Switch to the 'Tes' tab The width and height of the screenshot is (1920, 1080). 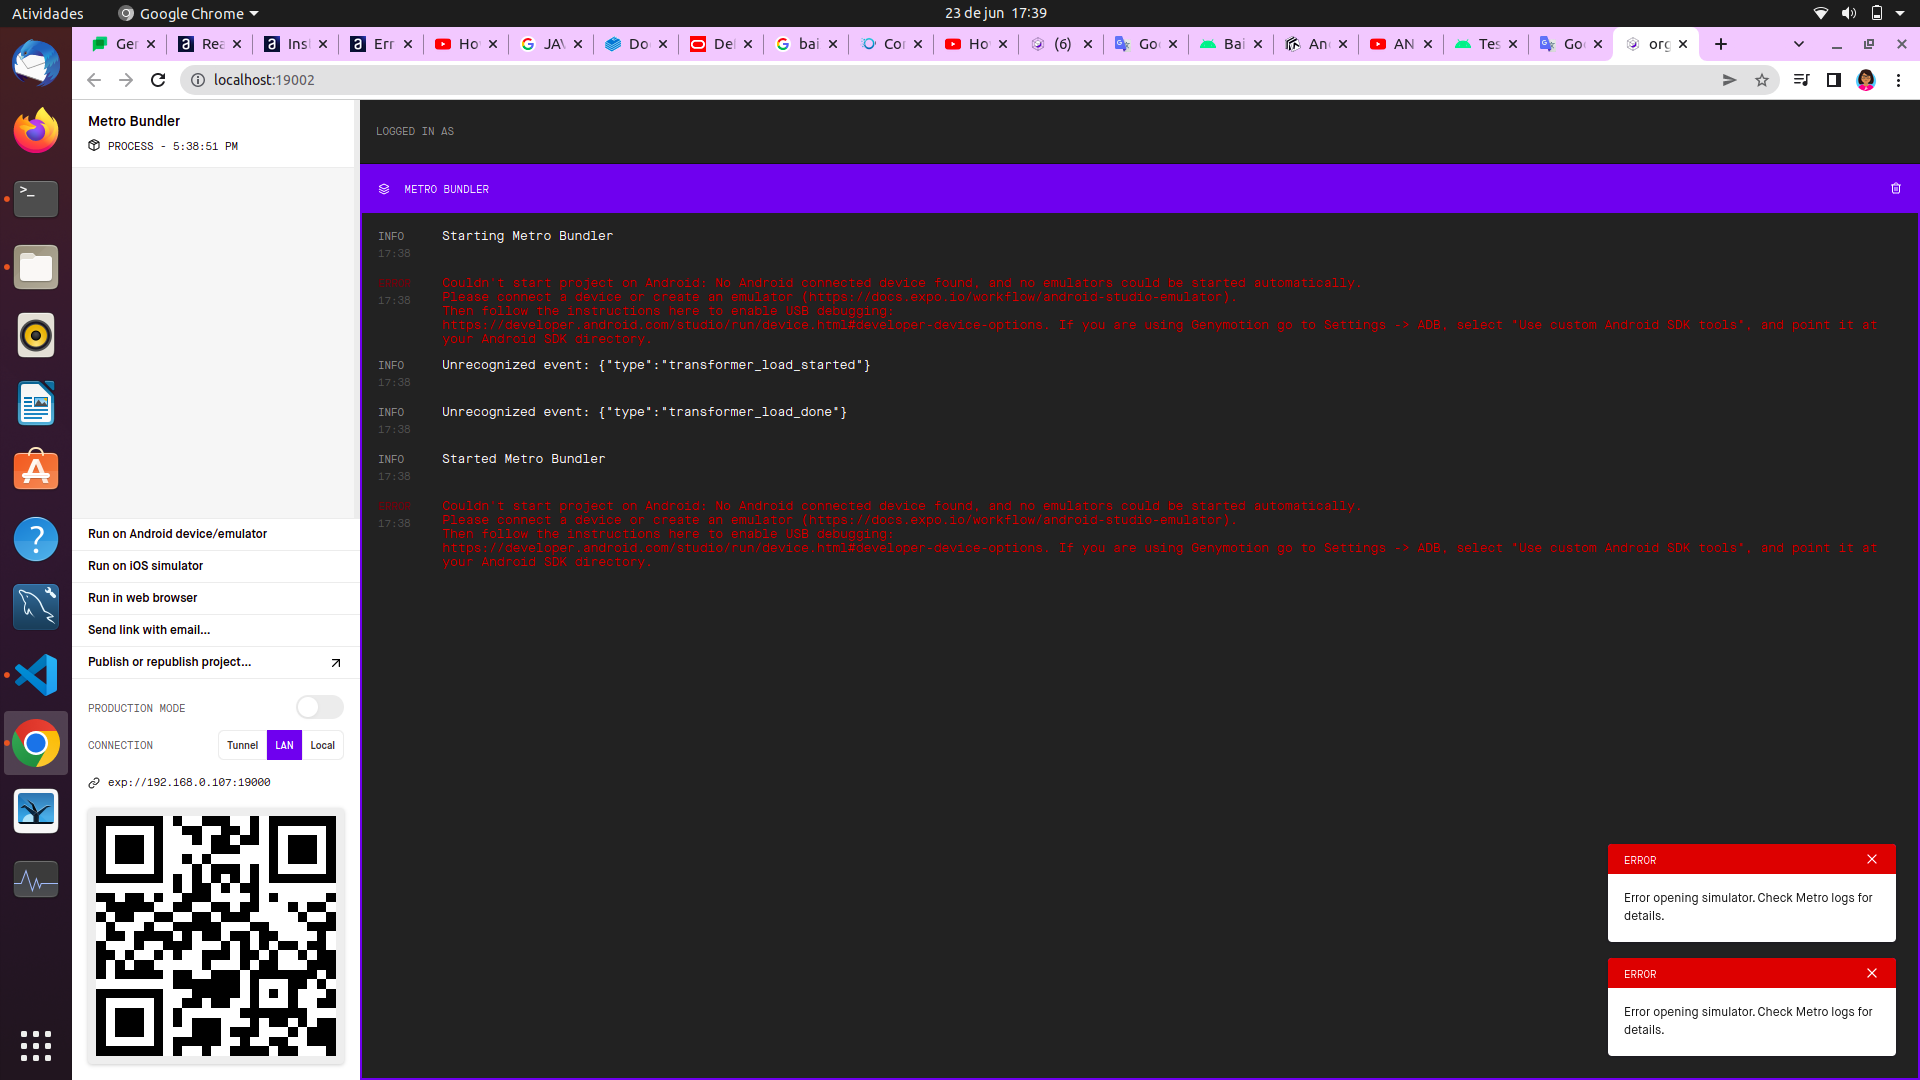point(1487,44)
